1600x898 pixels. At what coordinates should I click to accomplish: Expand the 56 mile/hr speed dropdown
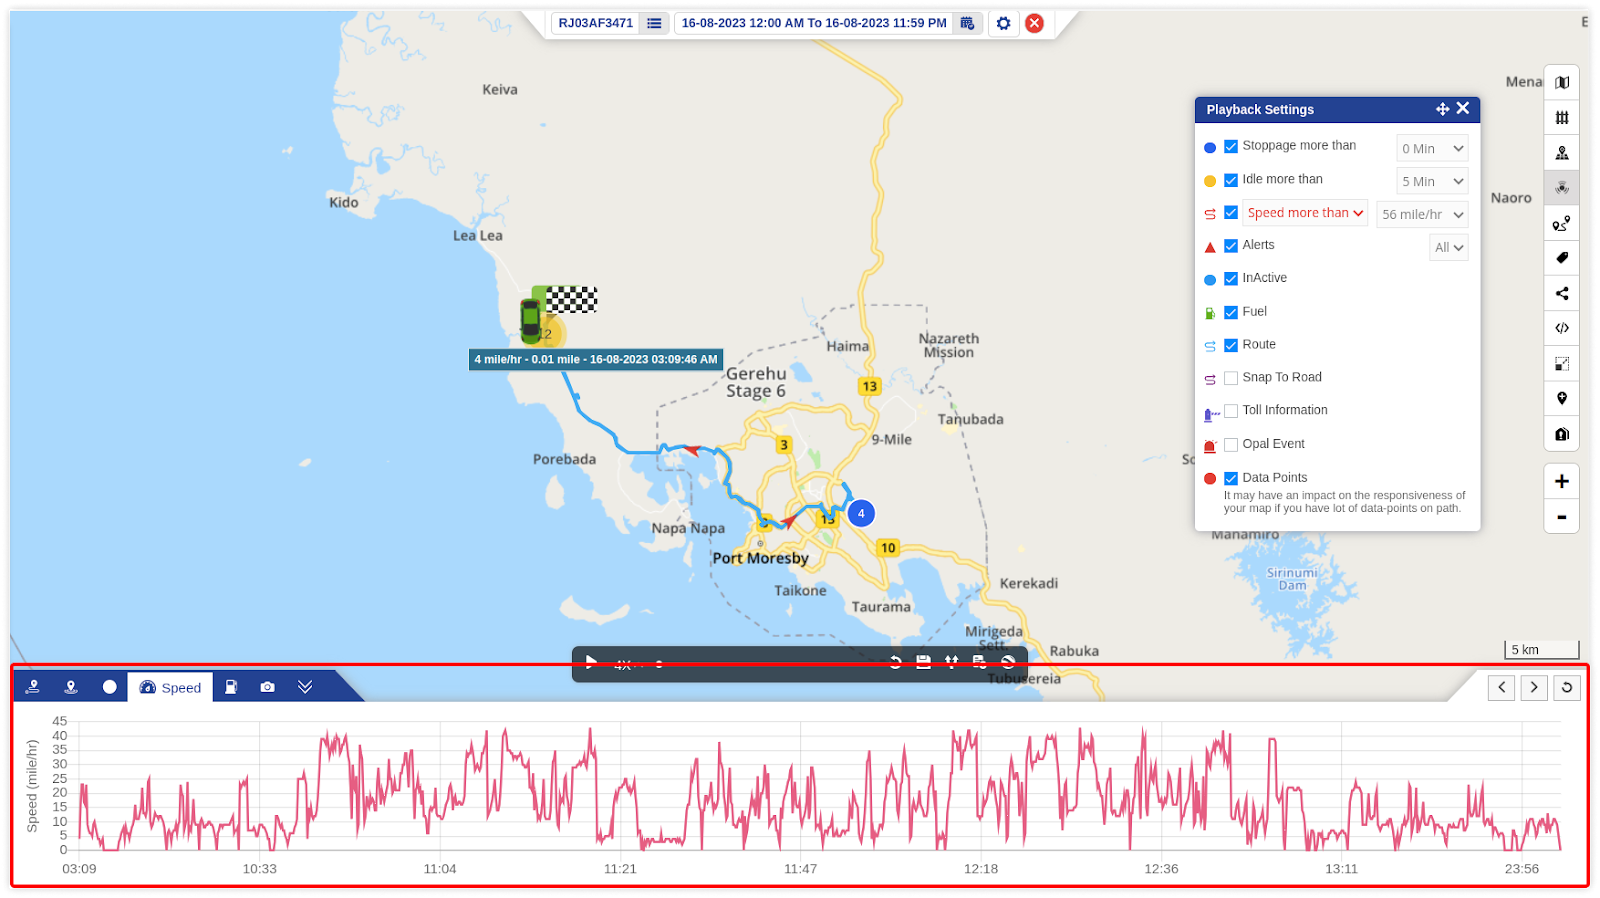[x=1422, y=214]
